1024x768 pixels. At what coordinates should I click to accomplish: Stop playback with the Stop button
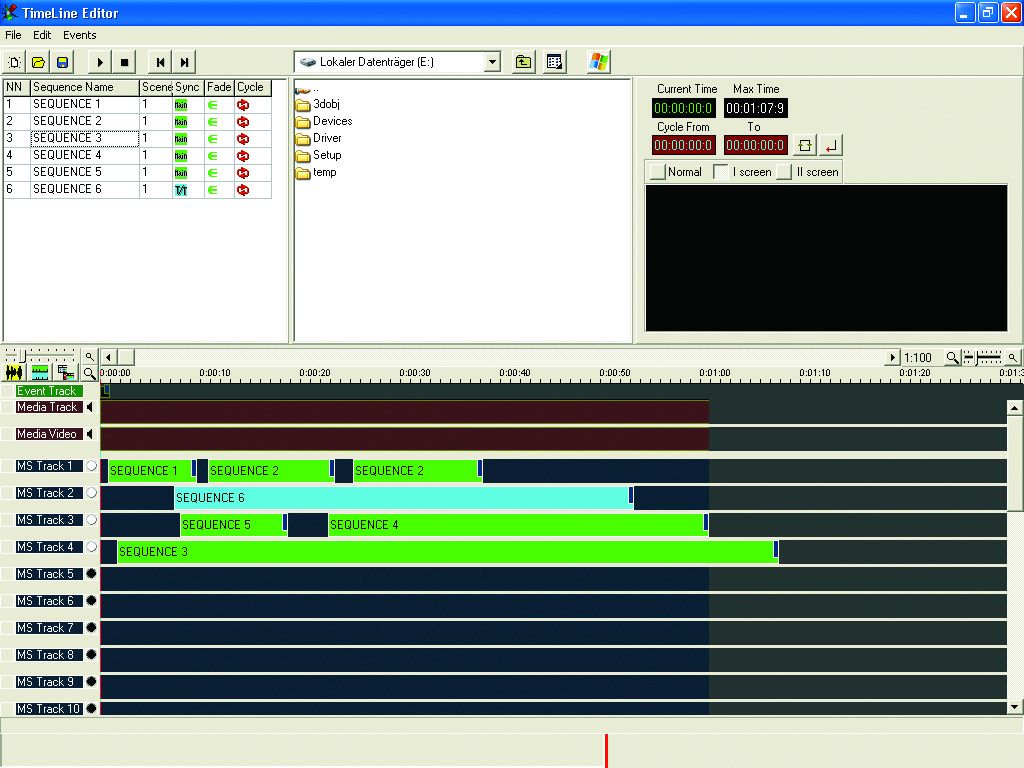coord(124,63)
